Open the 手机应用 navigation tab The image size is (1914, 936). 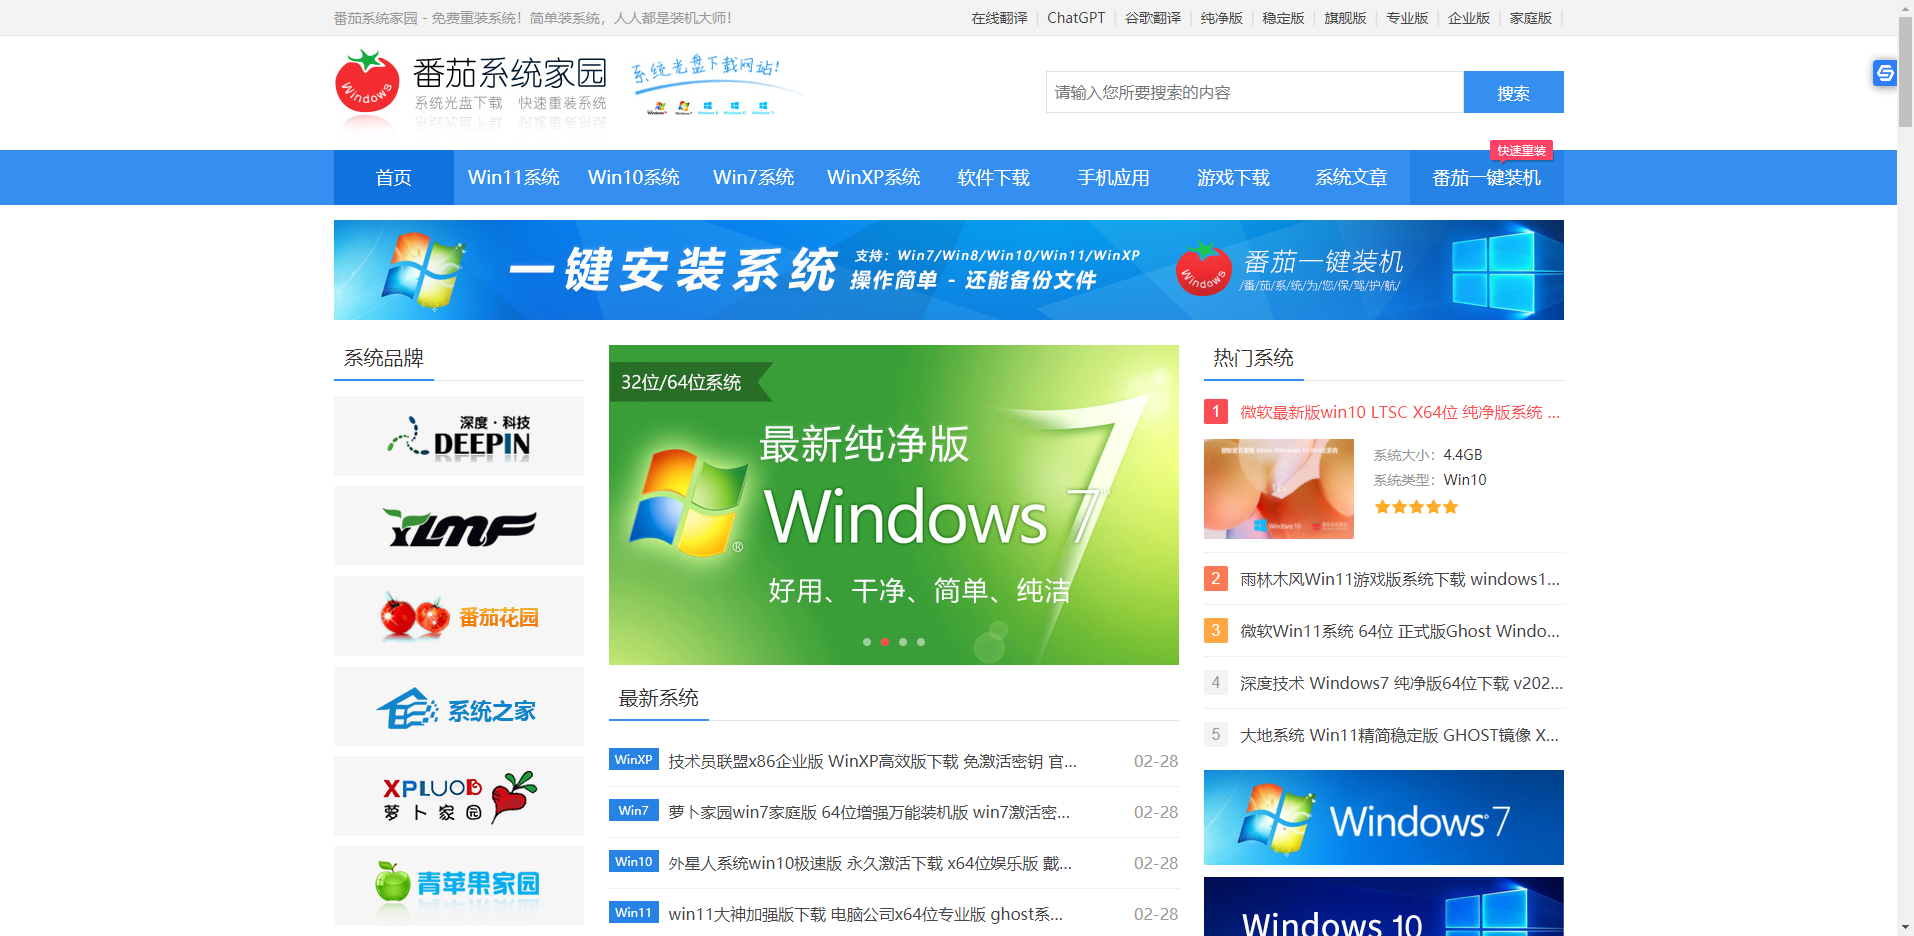coord(1114,178)
